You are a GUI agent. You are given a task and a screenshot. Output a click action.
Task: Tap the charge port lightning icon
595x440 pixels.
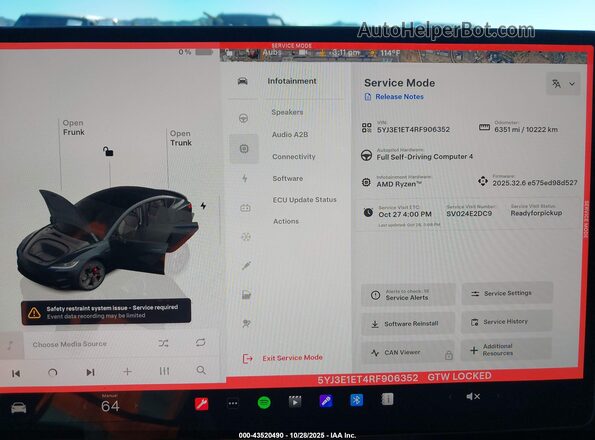(x=203, y=206)
